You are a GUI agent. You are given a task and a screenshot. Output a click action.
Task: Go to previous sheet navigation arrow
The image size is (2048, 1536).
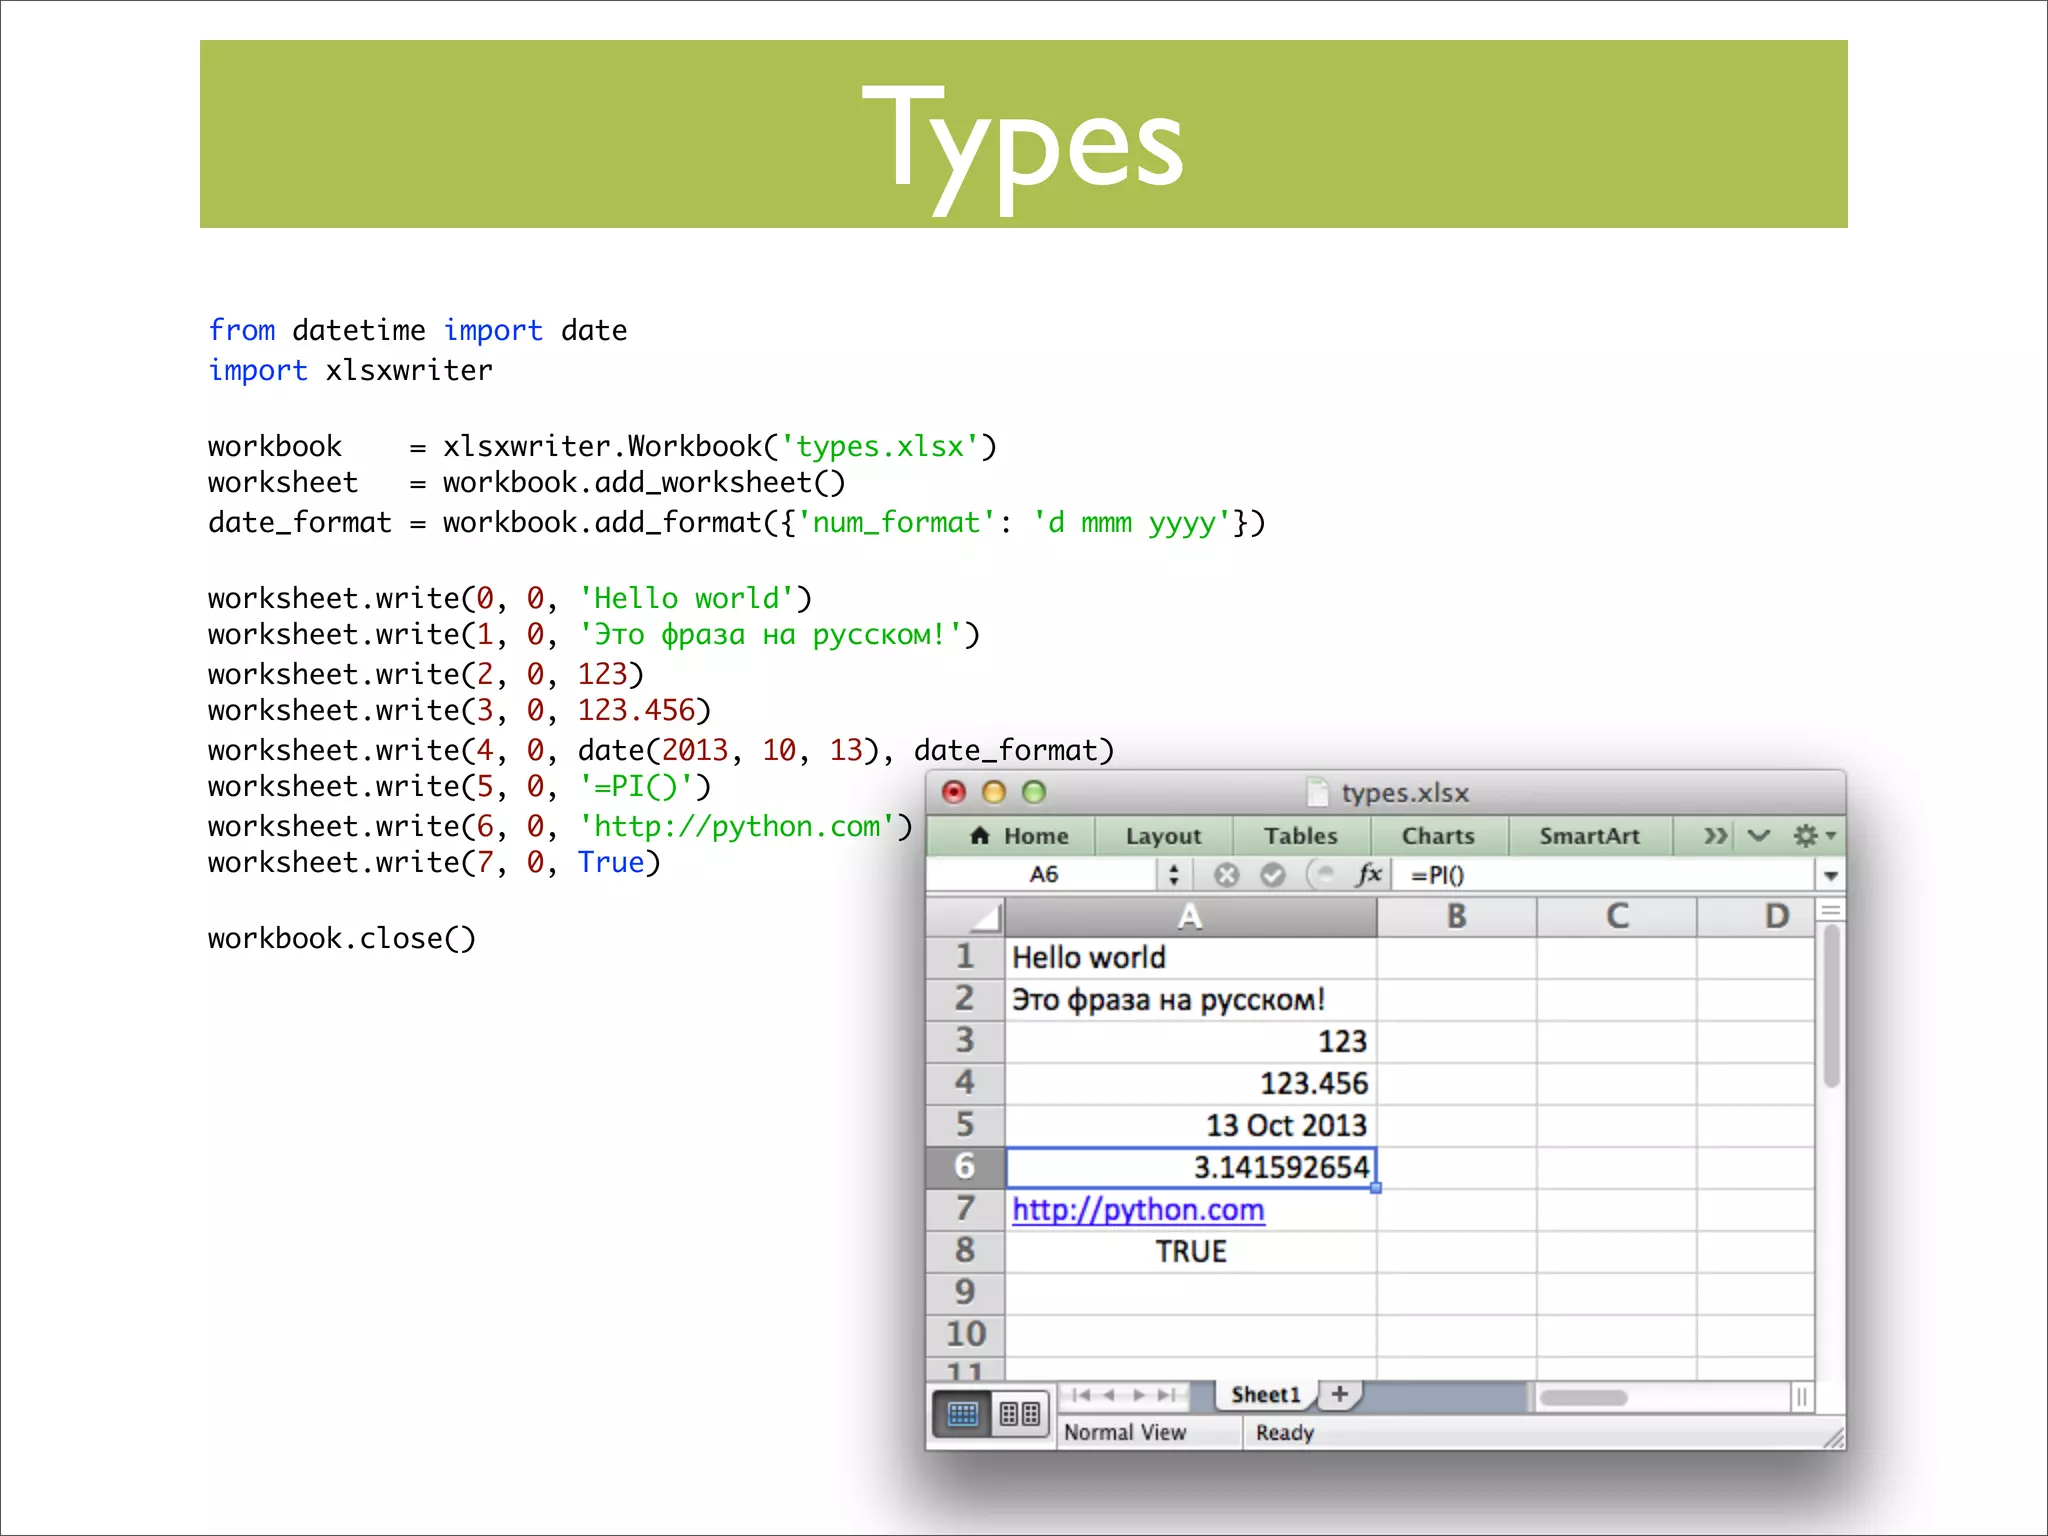click(1108, 1395)
